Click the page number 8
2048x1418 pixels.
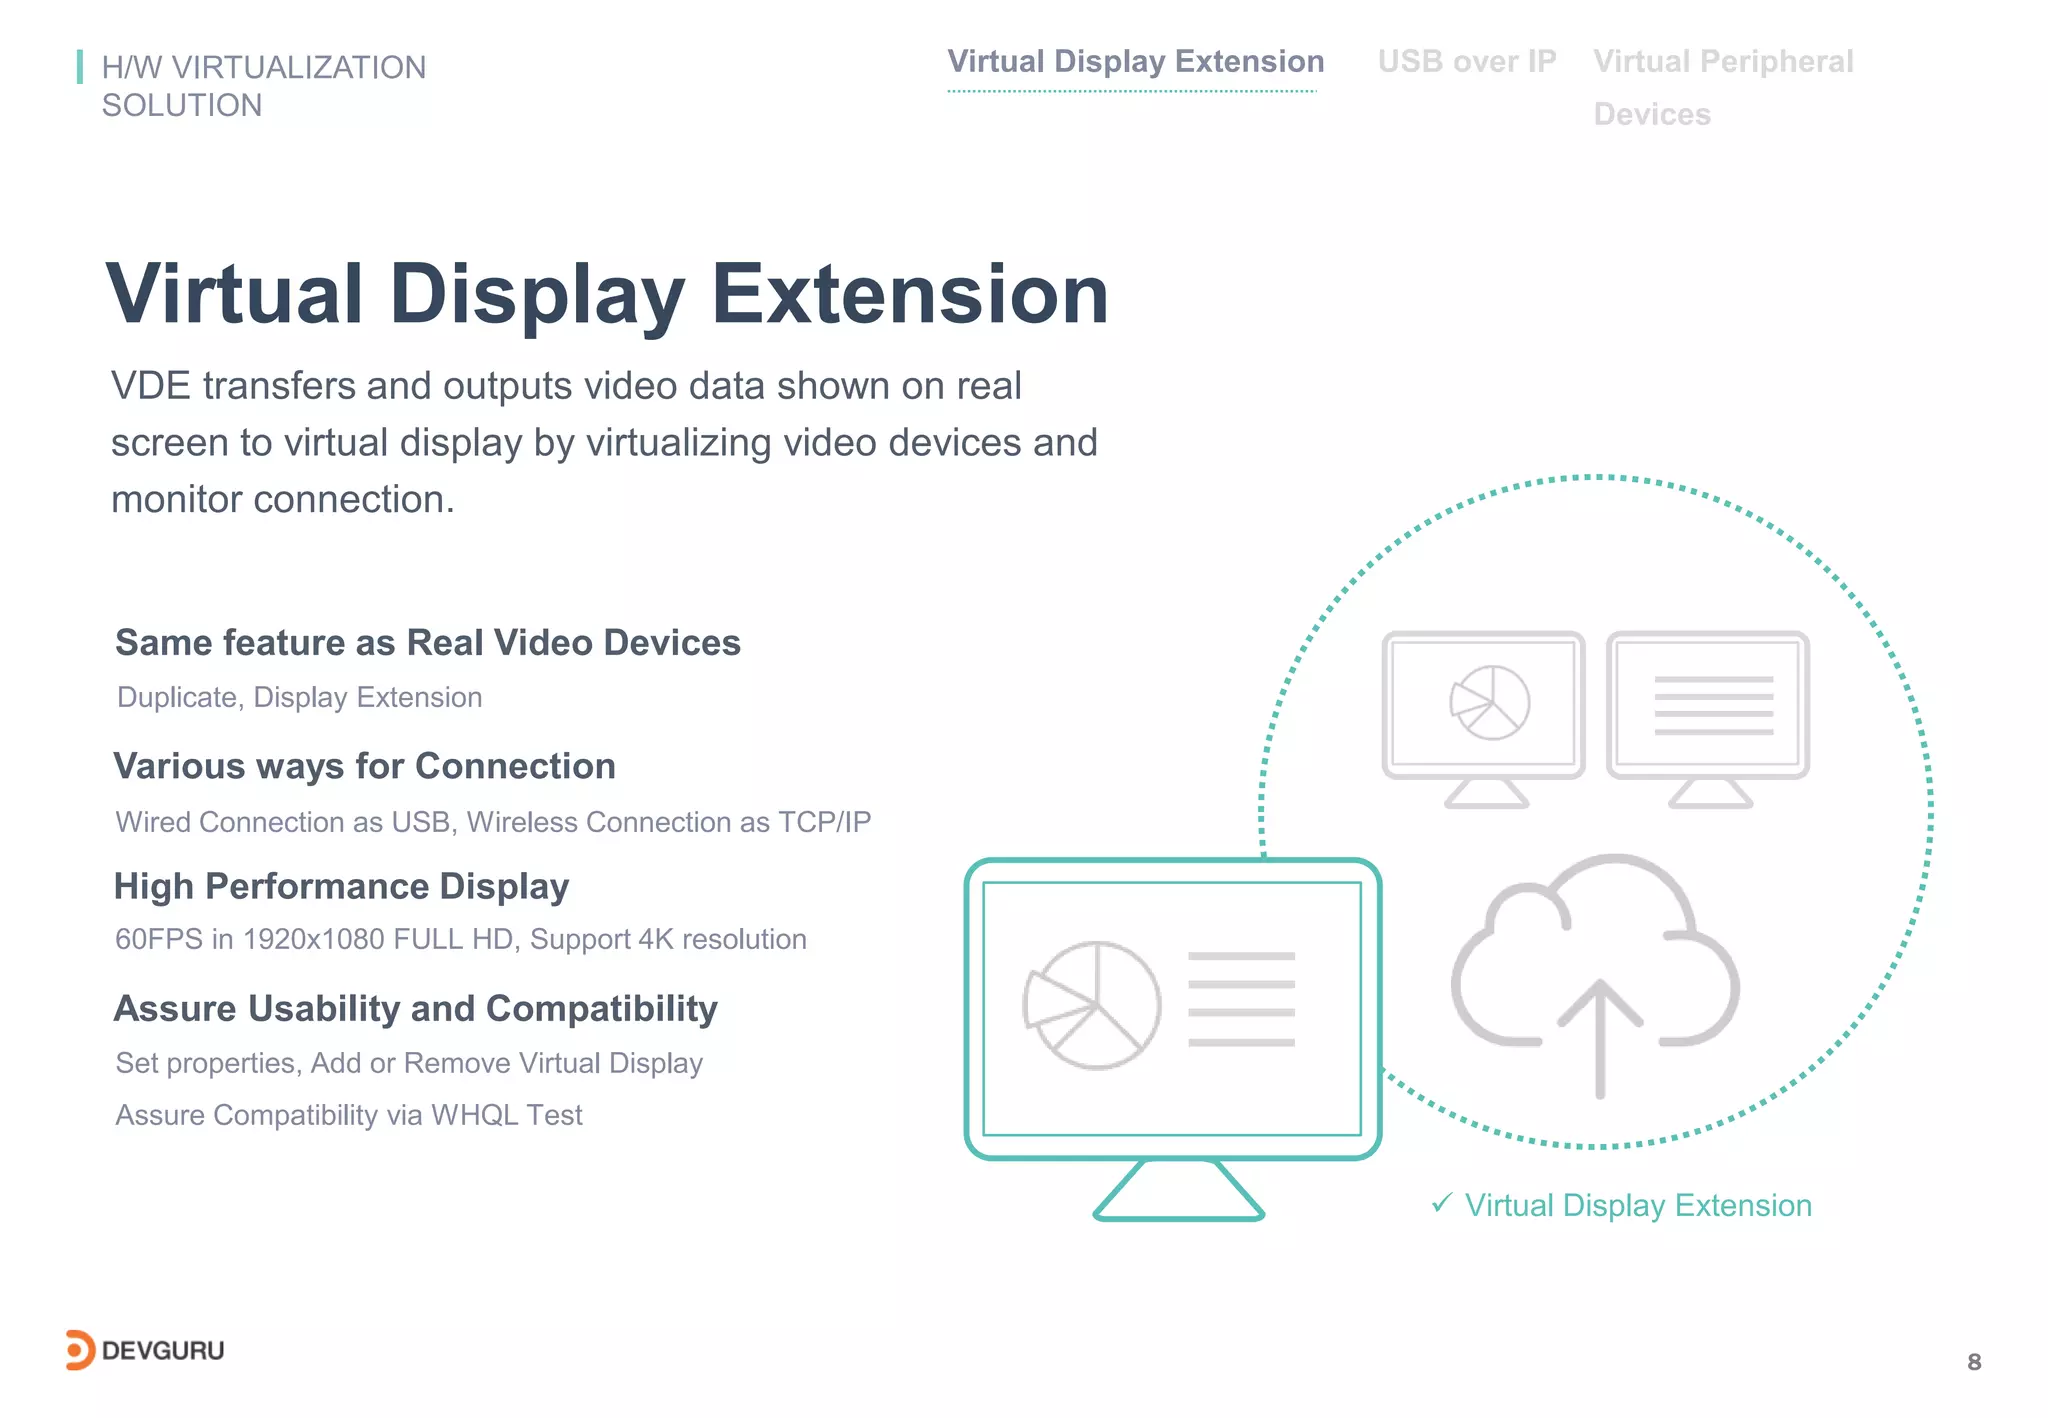pyautogui.click(x=1973, y=1361)
